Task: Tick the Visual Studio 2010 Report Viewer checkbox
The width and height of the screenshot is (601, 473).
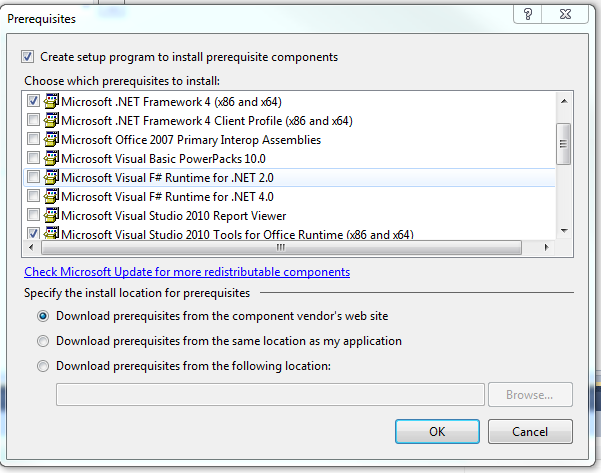Action: click(x=34, y=215)
